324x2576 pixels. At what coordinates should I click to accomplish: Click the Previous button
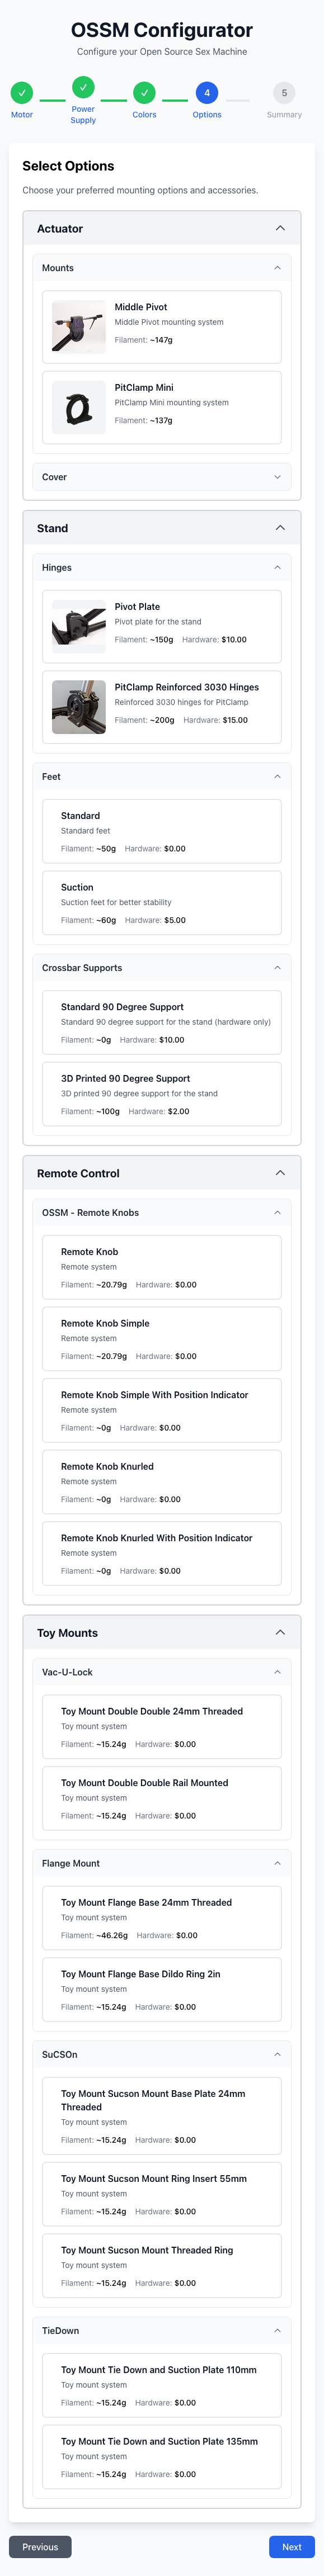pyautogui.click(x=40, y=2547)
